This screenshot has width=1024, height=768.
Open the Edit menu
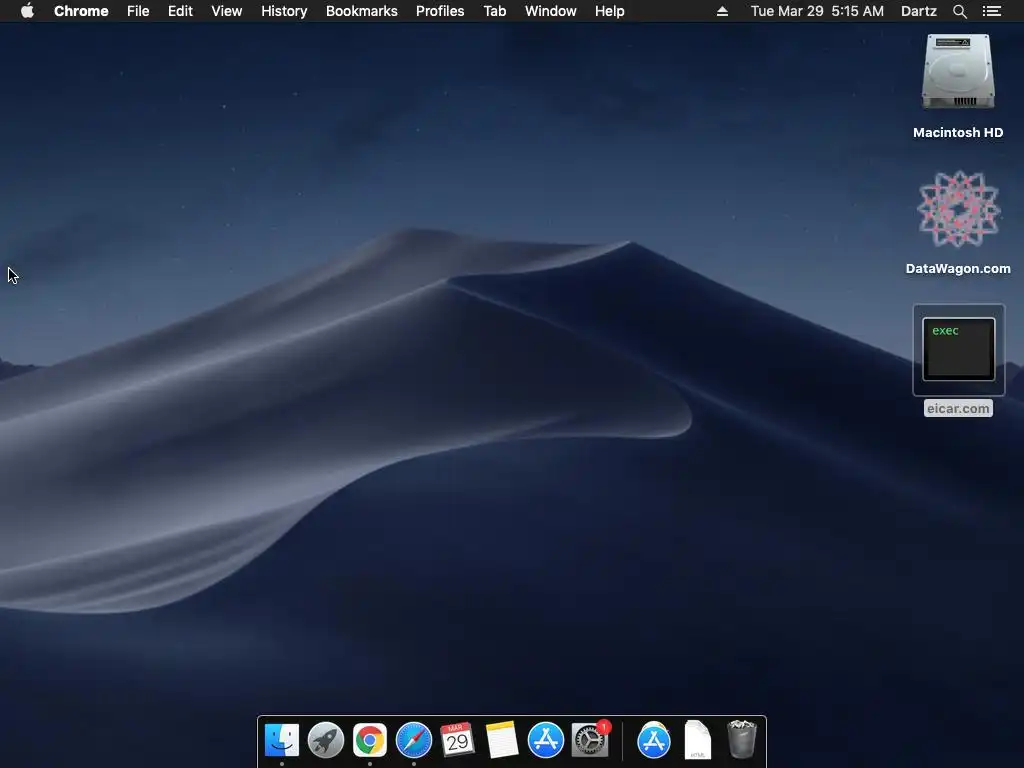click(x=180, y=11)
